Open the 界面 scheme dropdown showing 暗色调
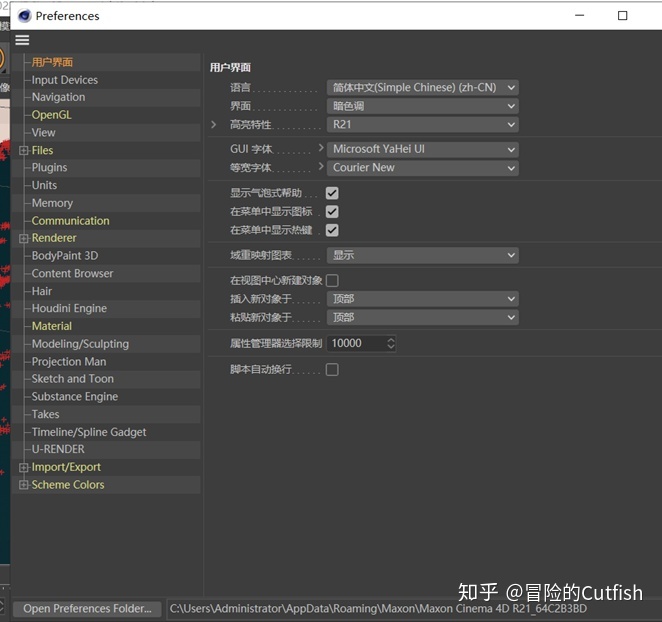The width and height of the screenshot is (662, 622). 423,106
